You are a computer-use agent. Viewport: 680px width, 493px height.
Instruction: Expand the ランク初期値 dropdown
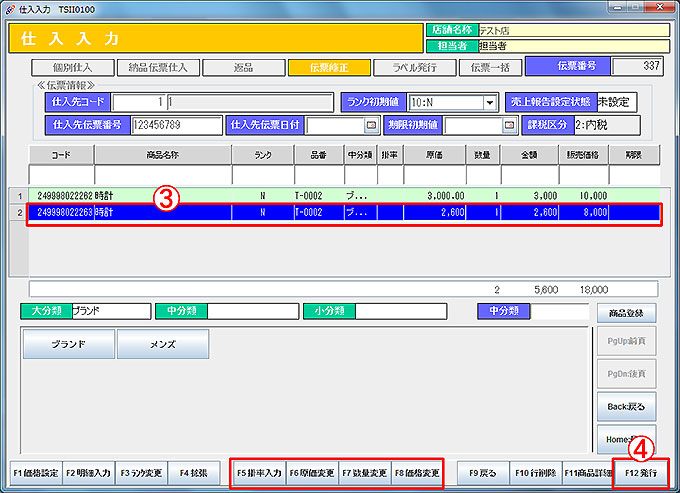pyautogui.click(x=490, y=103)
